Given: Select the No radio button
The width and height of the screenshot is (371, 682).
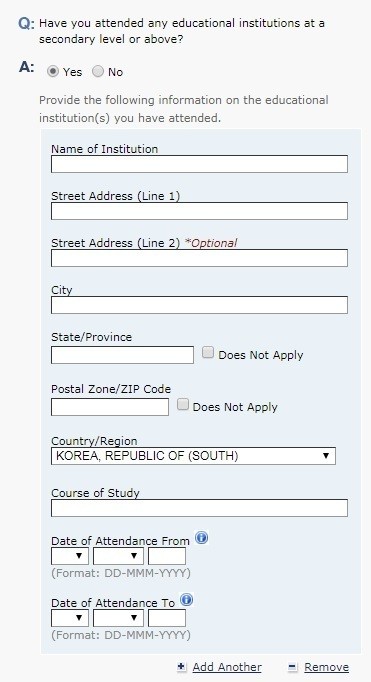Looking at the screenshot, I should (x=98, y=71).
